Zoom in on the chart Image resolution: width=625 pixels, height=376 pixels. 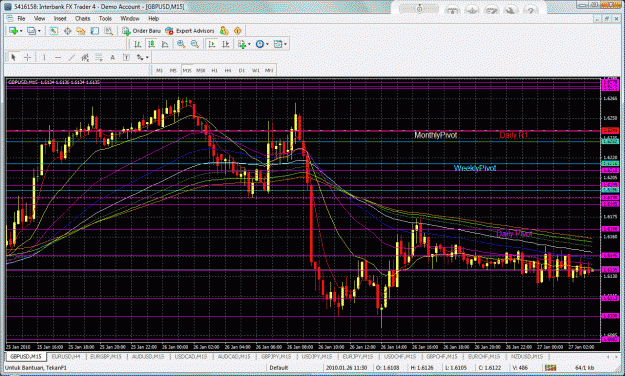click(x=181, y=44)
